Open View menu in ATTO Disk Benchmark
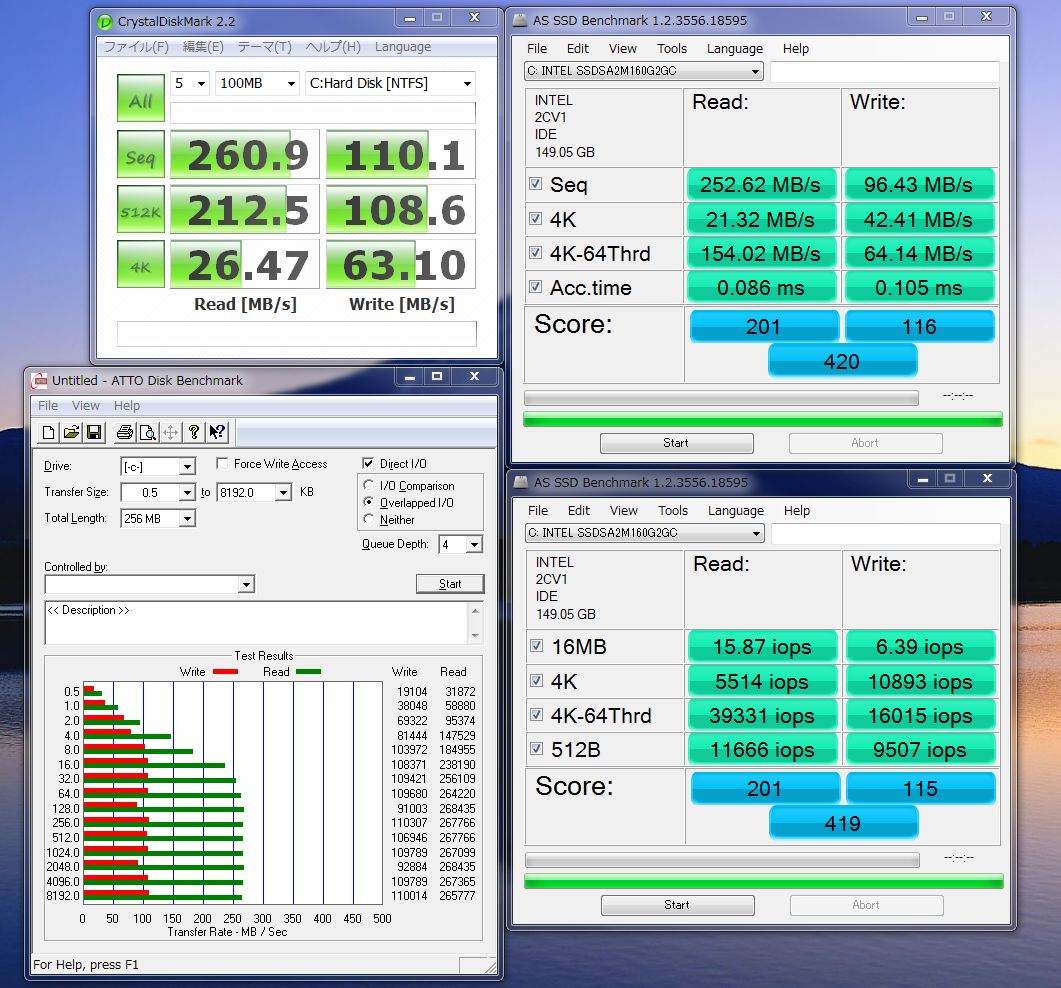This screenshot has width=1061, height=988. tap(86, 405)
